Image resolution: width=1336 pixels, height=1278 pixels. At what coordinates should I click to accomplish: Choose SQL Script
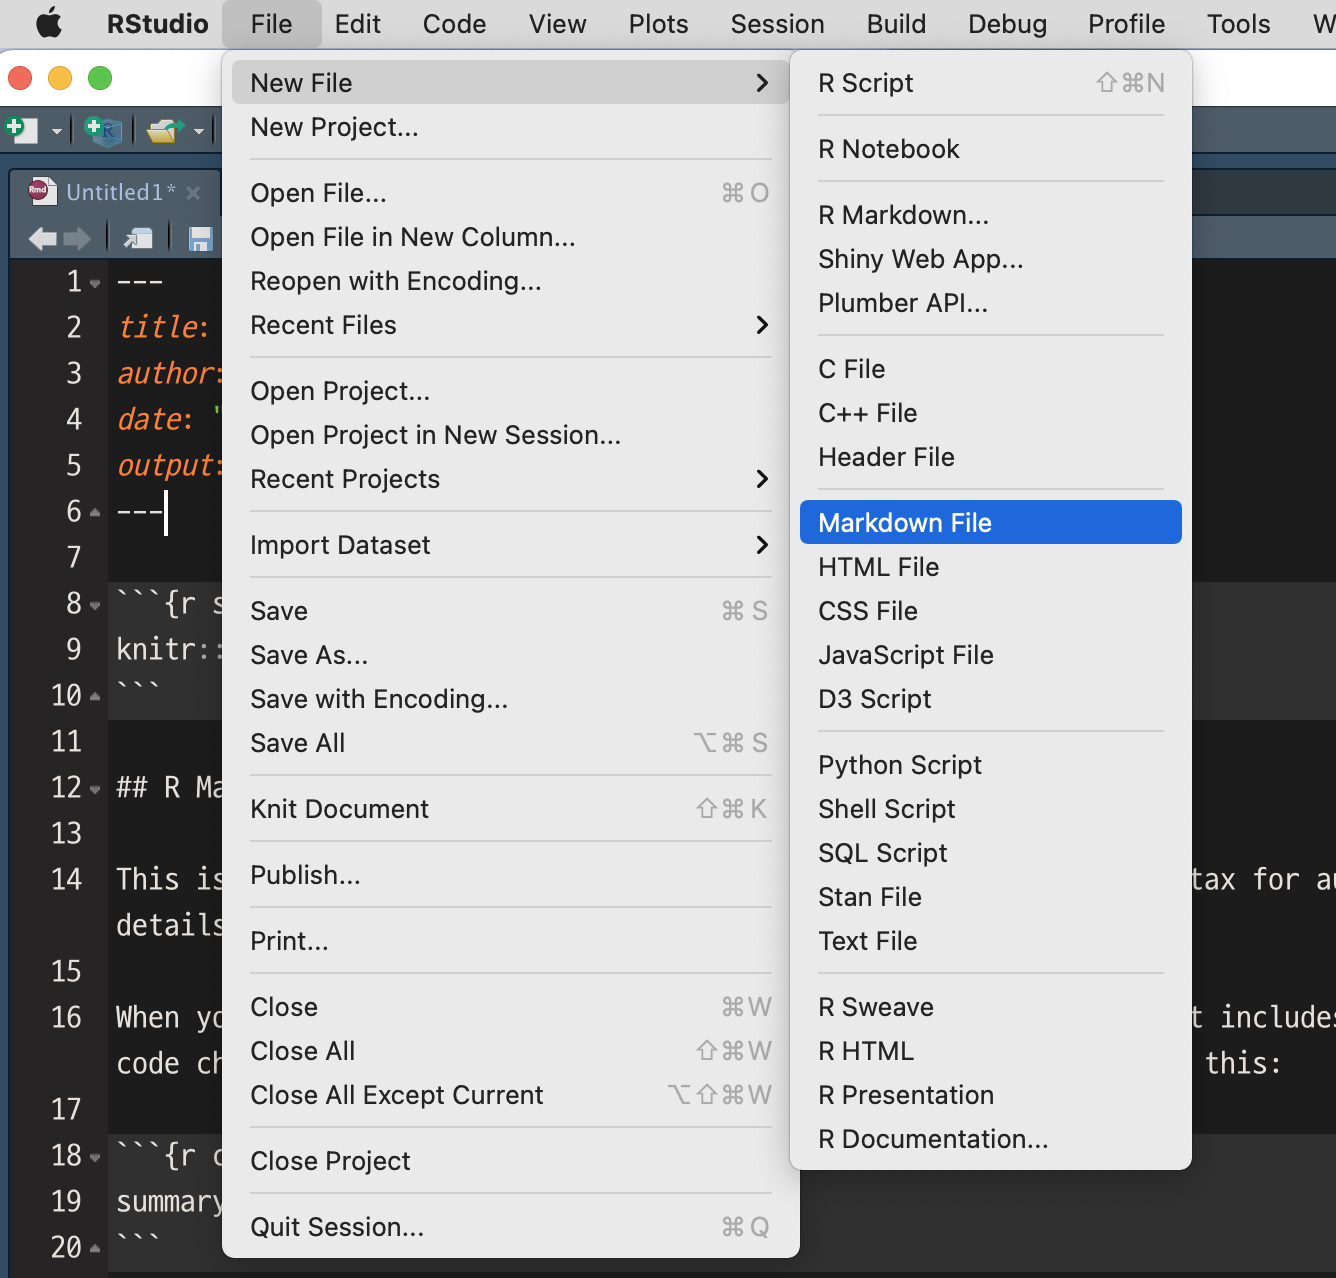tap(991, 853)
